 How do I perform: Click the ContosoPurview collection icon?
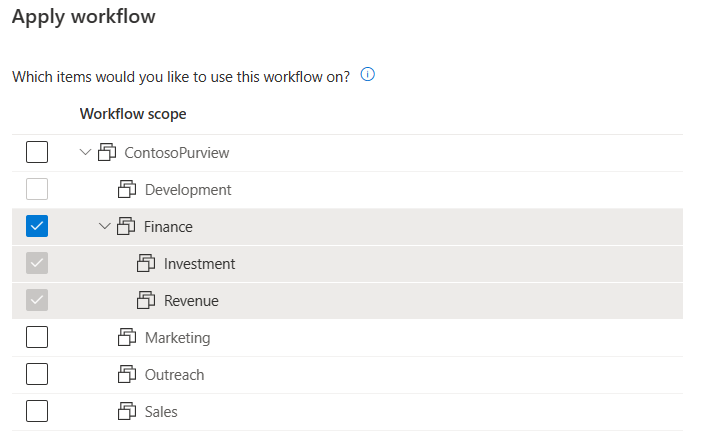click(107, 152)
